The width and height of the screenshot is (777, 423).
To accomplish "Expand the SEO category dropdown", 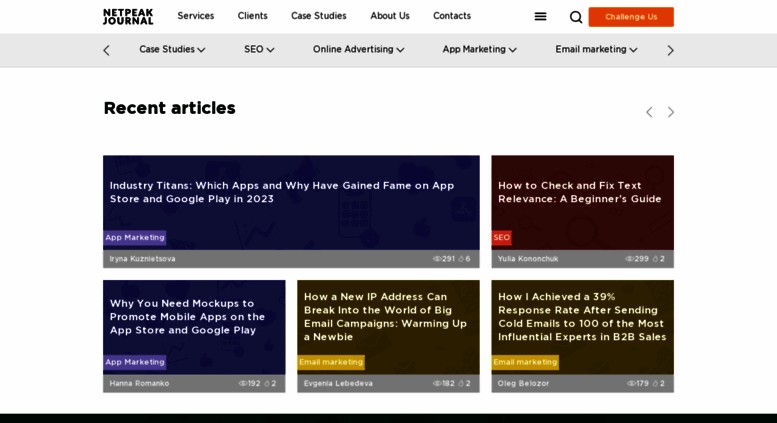I will pyautogui.click(x=259, y=50).
